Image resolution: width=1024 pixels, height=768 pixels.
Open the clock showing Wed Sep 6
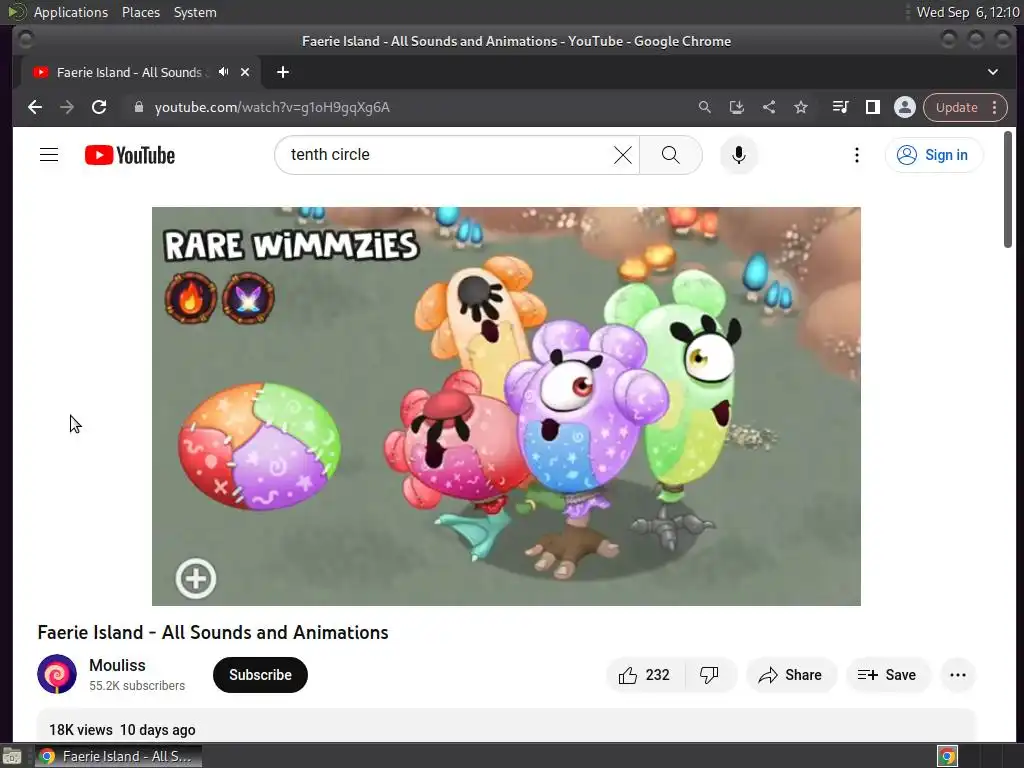[x=968, y=12]
